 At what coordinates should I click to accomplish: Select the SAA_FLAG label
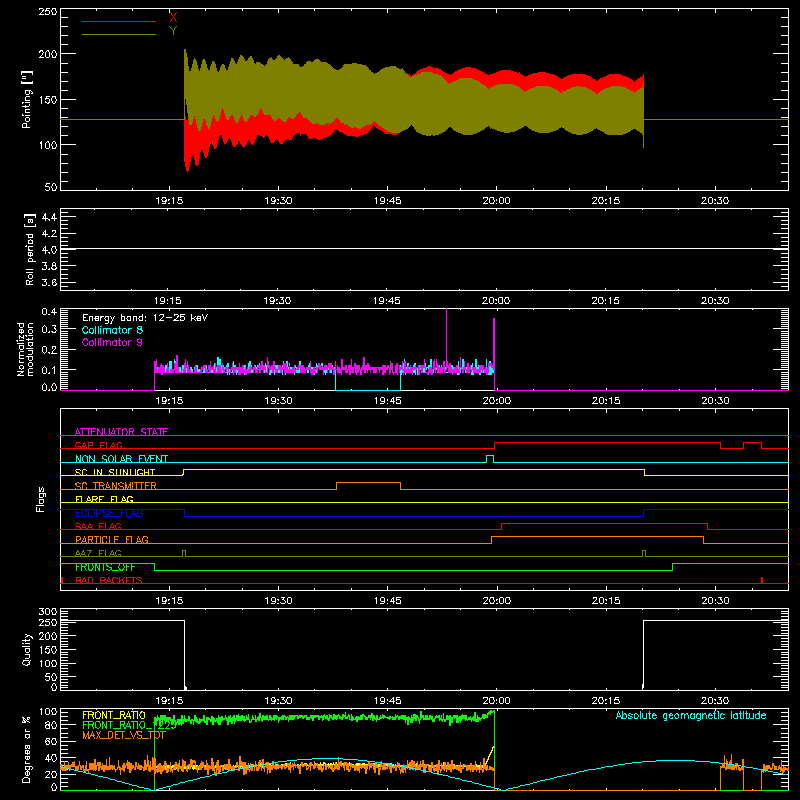98,526
